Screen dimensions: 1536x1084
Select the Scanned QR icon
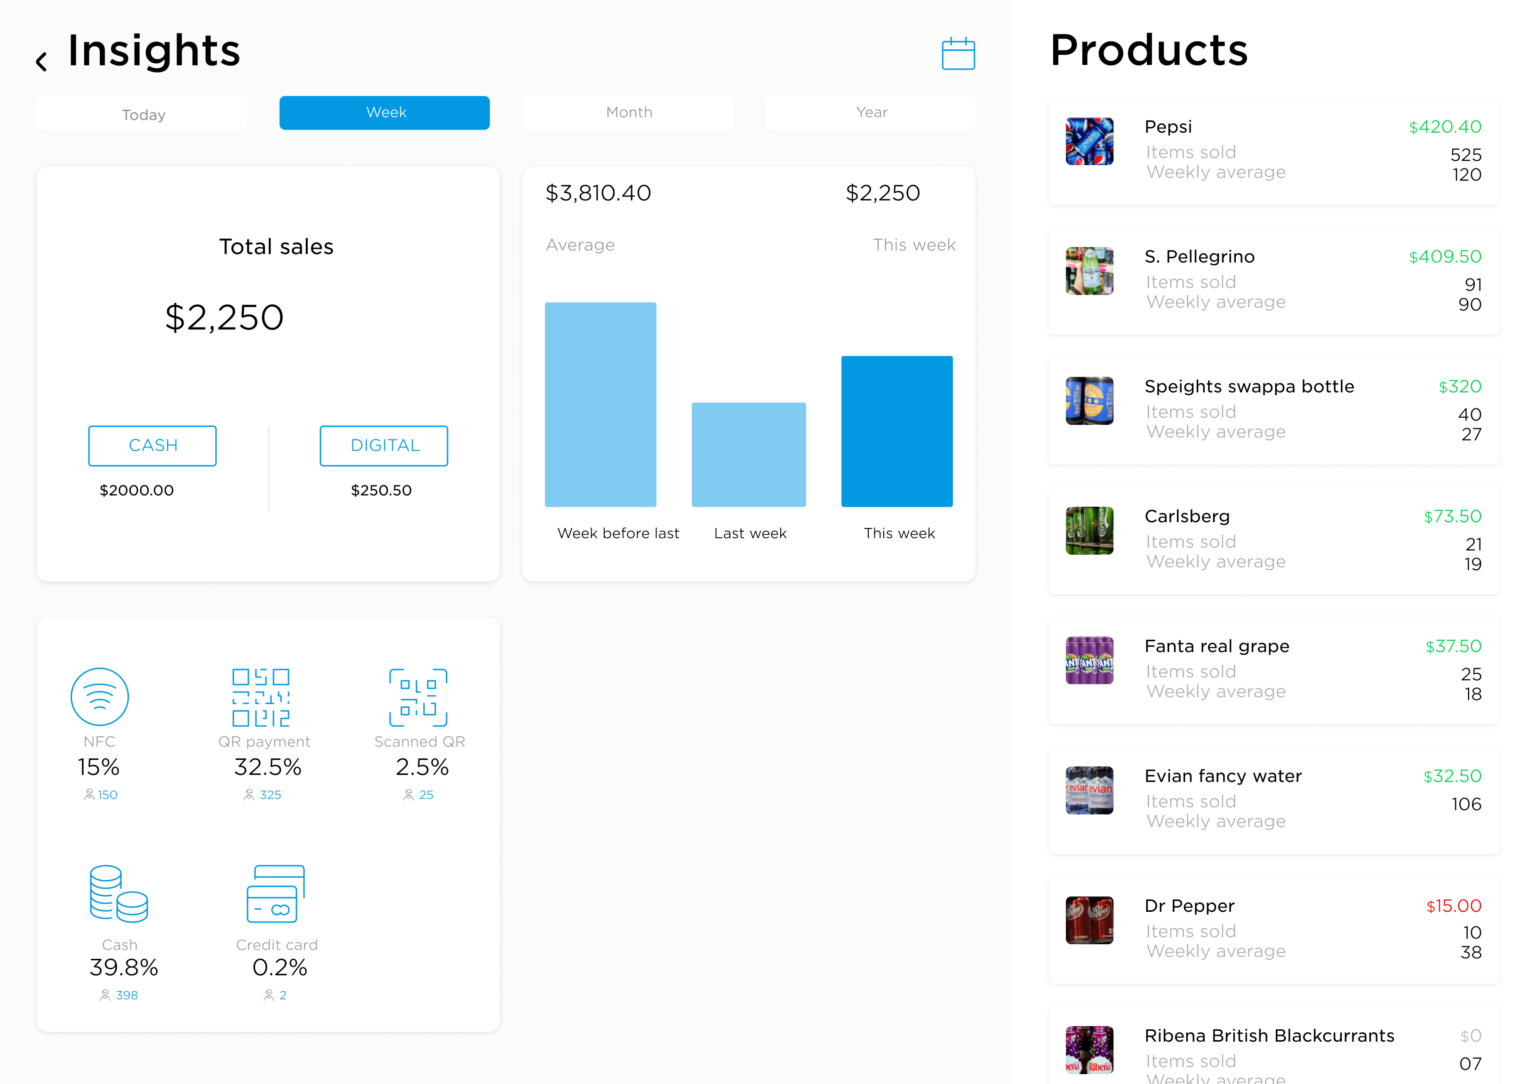pyautogui.click(x=419, y=697)
